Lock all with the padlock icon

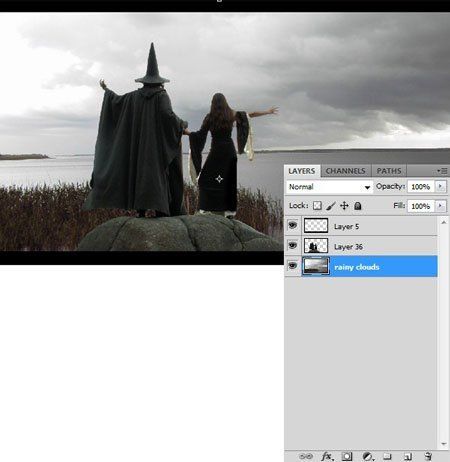[x=358, y=206]
